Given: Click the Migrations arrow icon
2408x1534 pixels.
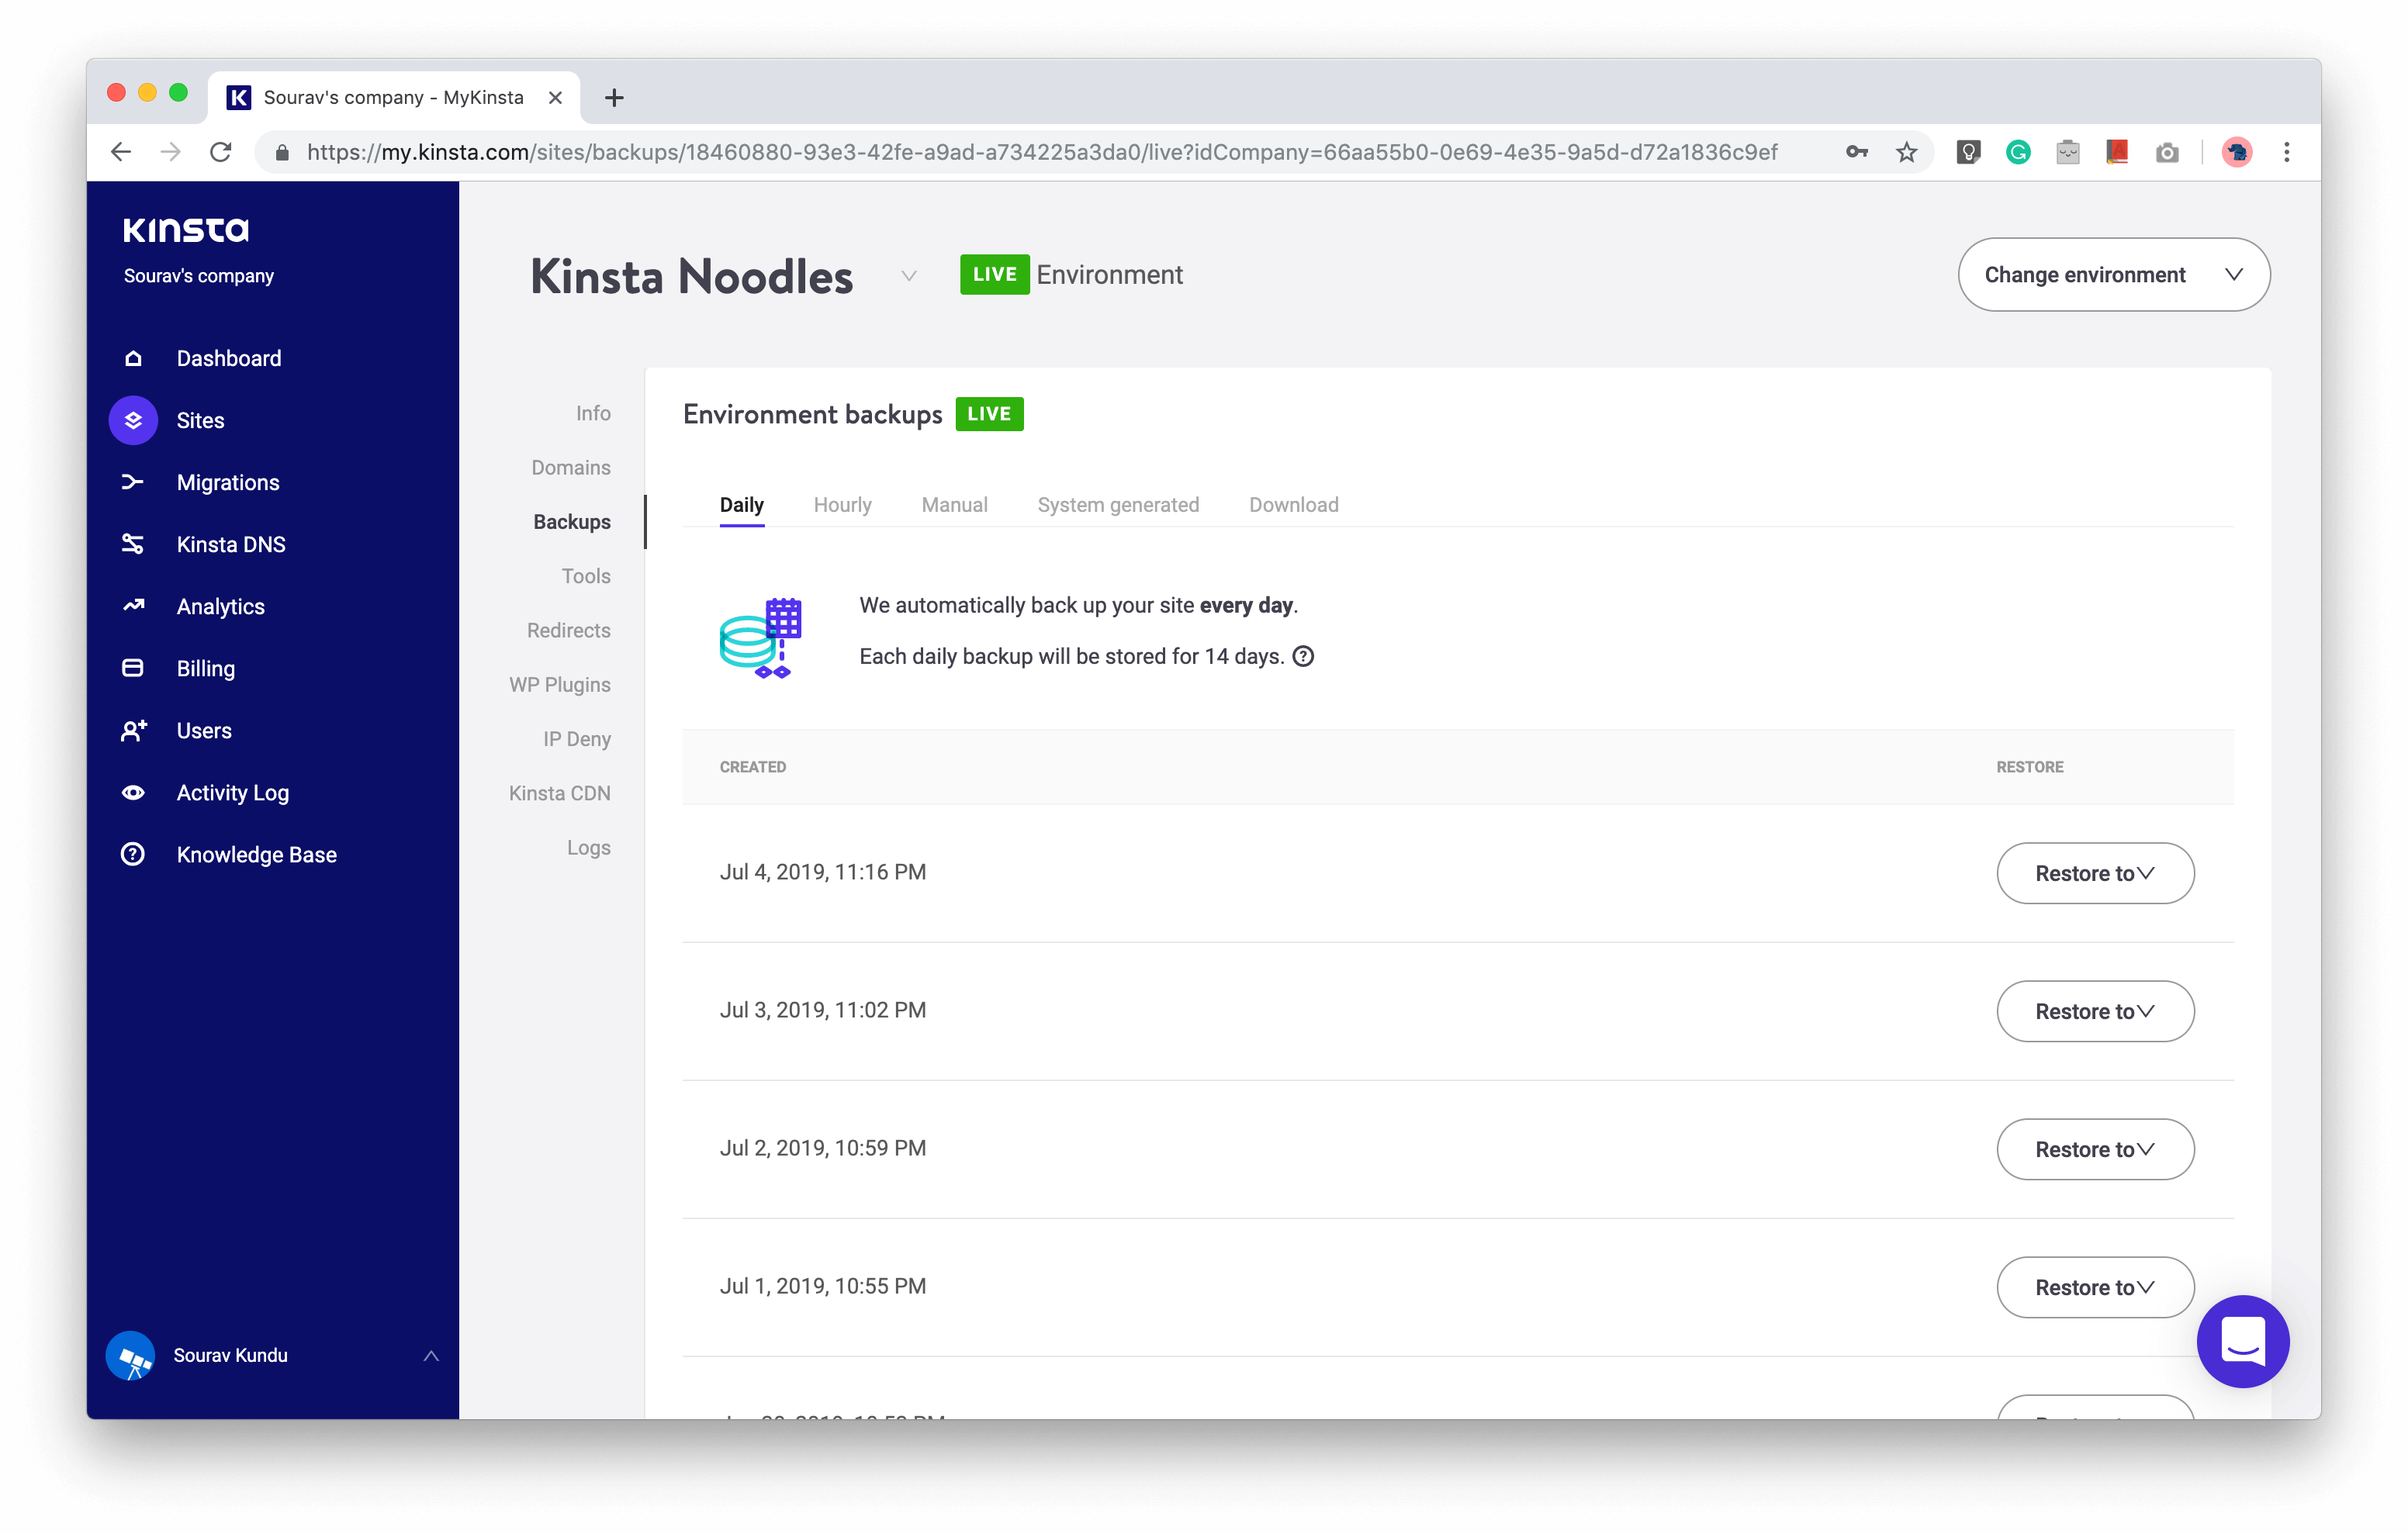Looking at the screenshot, I should tap(133, 482).
